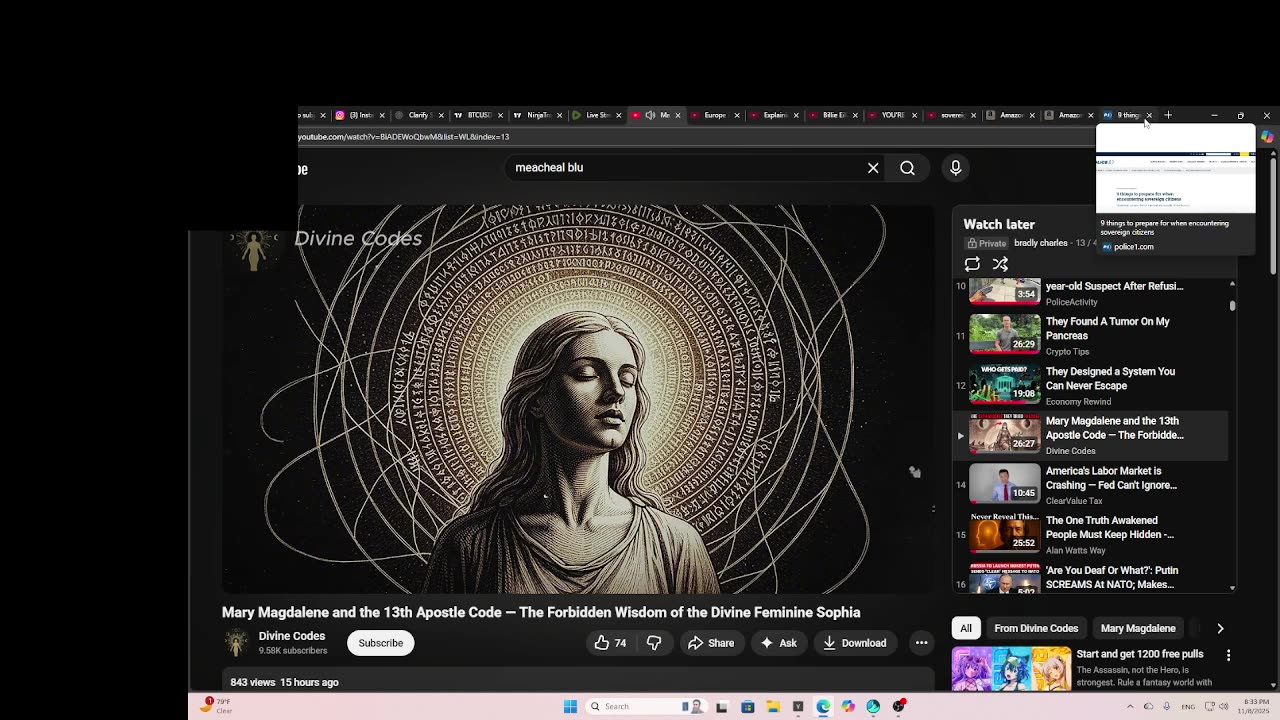The image size is (1280, 720).
Task: Open the 'Start and get 1200 free pulls' ad thumbnail
Action: [x=1011, y=668]
